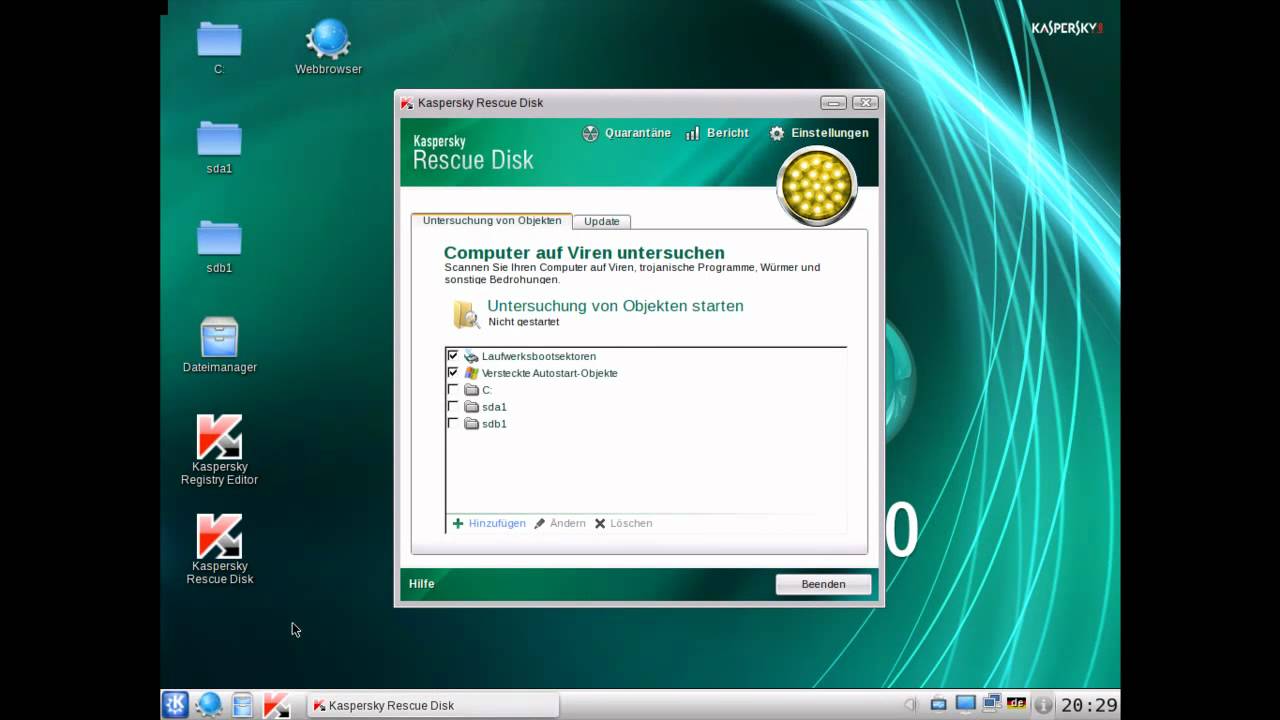Click the 'Nicht gestartet' status text

(x=523, y=322)
